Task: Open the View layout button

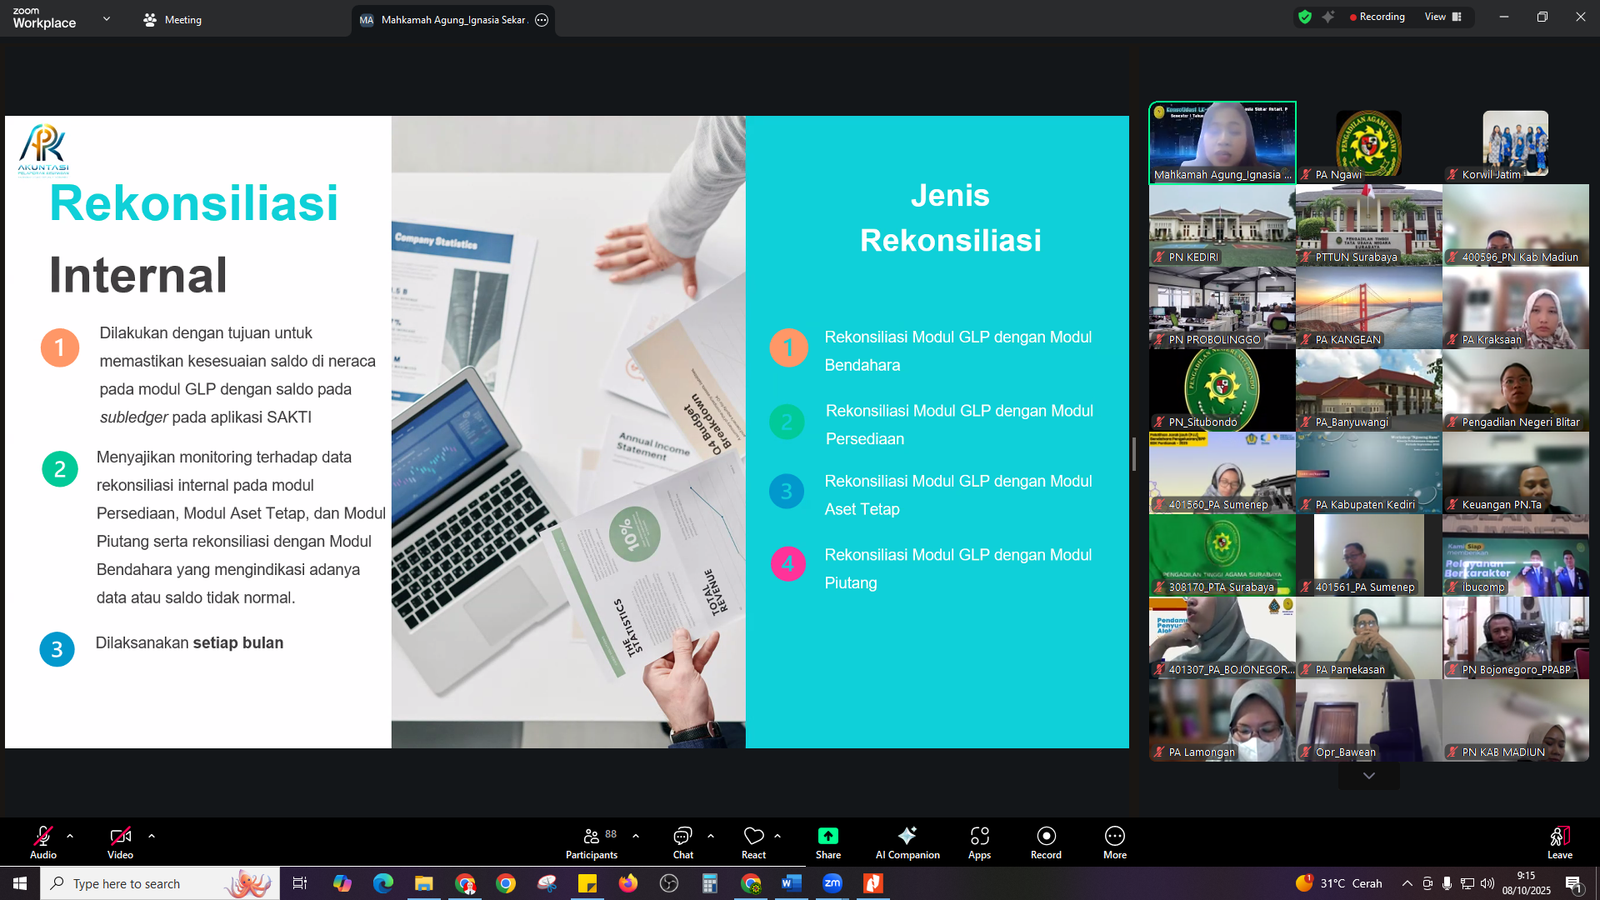Action: (x=1442, y=17)
